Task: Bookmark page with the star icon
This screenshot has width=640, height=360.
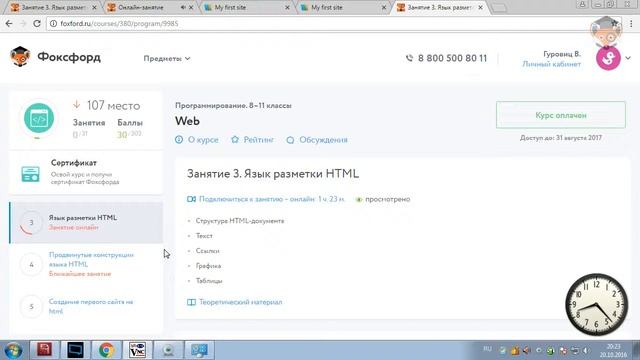Action: click(x=614, y=24)
